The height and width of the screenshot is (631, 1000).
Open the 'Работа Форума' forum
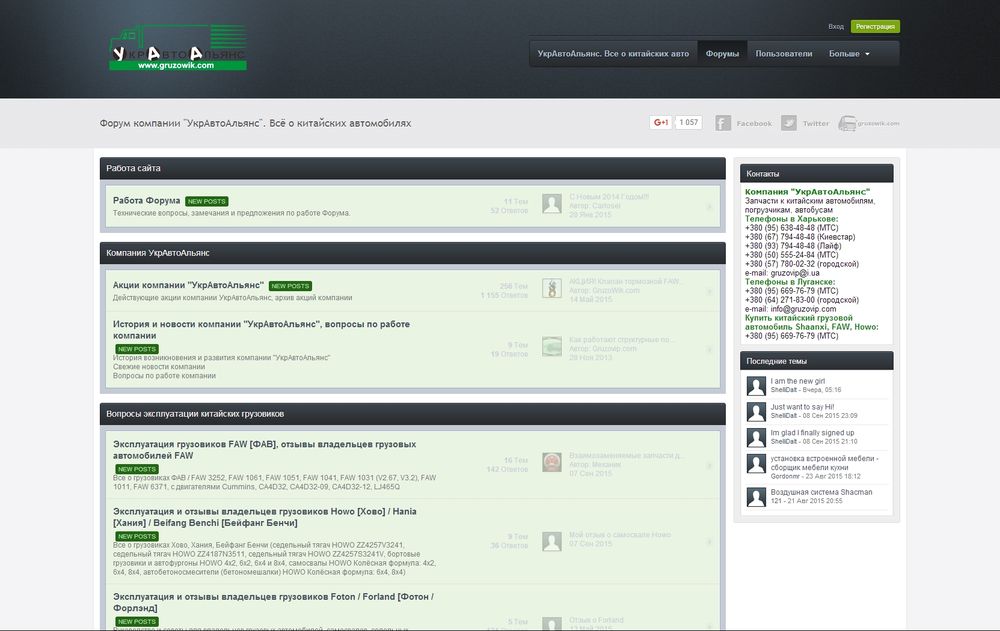pos(146,200)
